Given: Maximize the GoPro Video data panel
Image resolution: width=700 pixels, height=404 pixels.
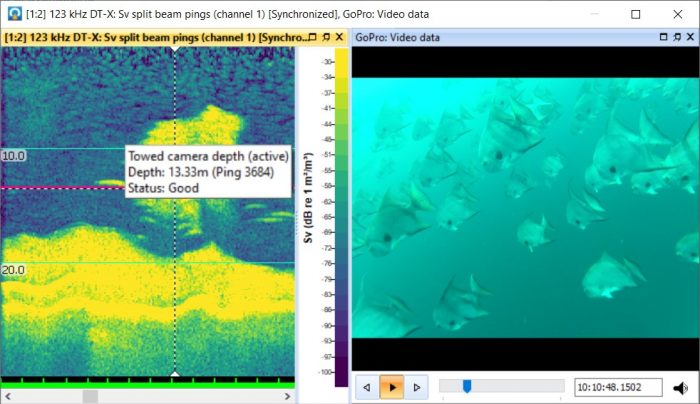Looking at the screenshot, I should click(662, 37).
